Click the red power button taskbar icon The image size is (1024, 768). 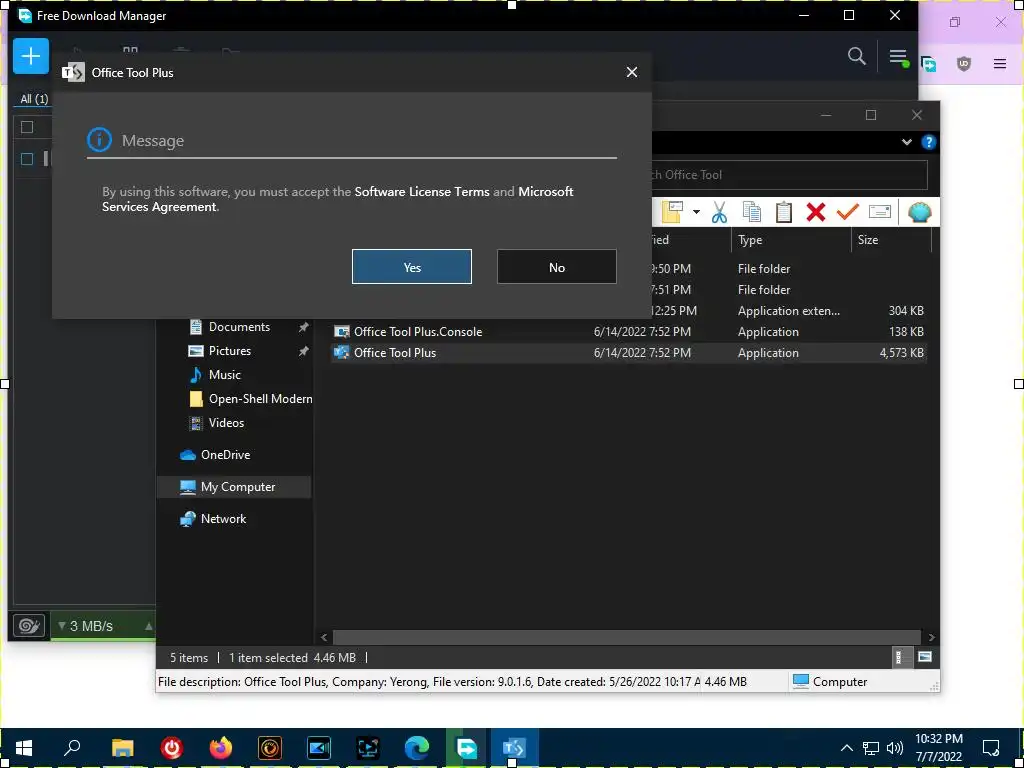pyautogui.click(x=171, y=748)
